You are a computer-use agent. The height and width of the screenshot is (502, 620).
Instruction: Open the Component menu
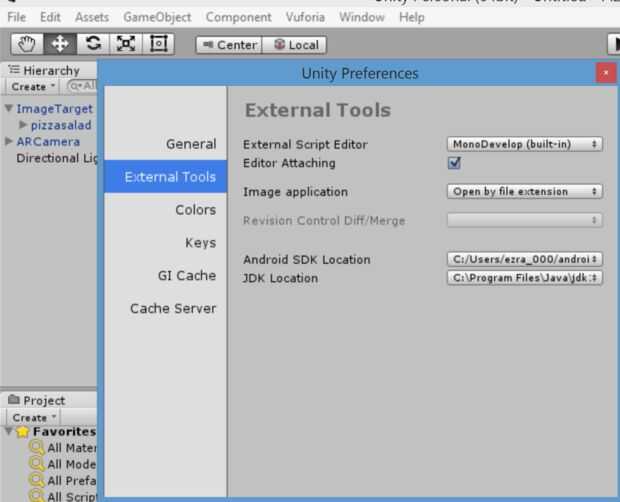coord(238,17)
